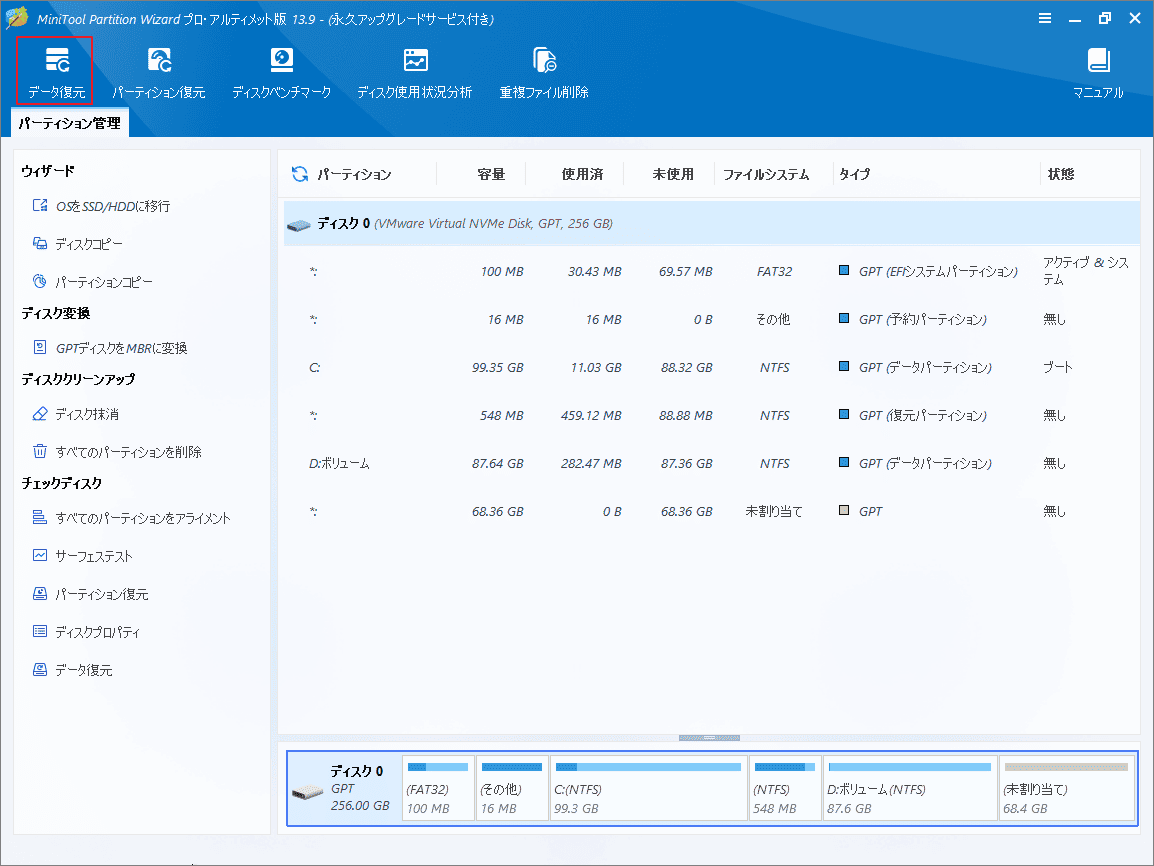Open ディスクプロパティ from sidebar

pyautogui.click(x=86, y=632)
